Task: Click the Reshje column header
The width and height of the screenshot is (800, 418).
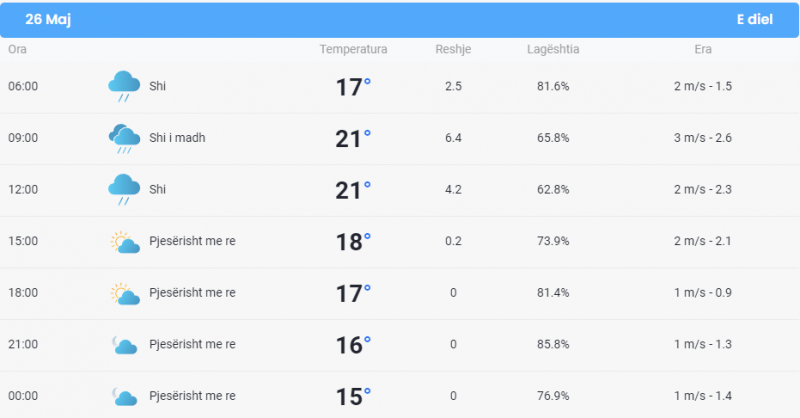Action: pyautogui.click(x=453, y=50)
